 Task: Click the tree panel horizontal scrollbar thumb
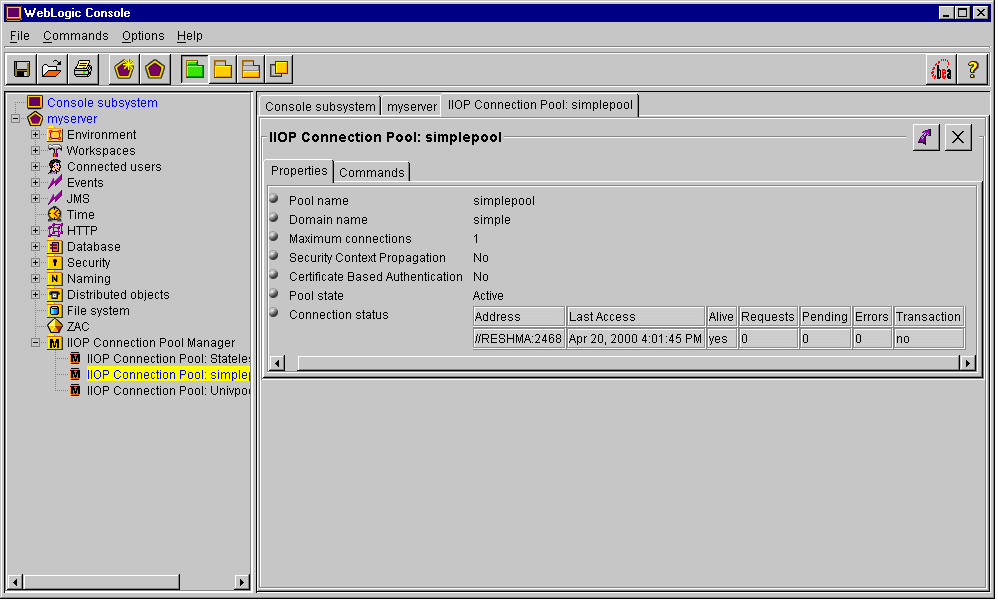102,582
